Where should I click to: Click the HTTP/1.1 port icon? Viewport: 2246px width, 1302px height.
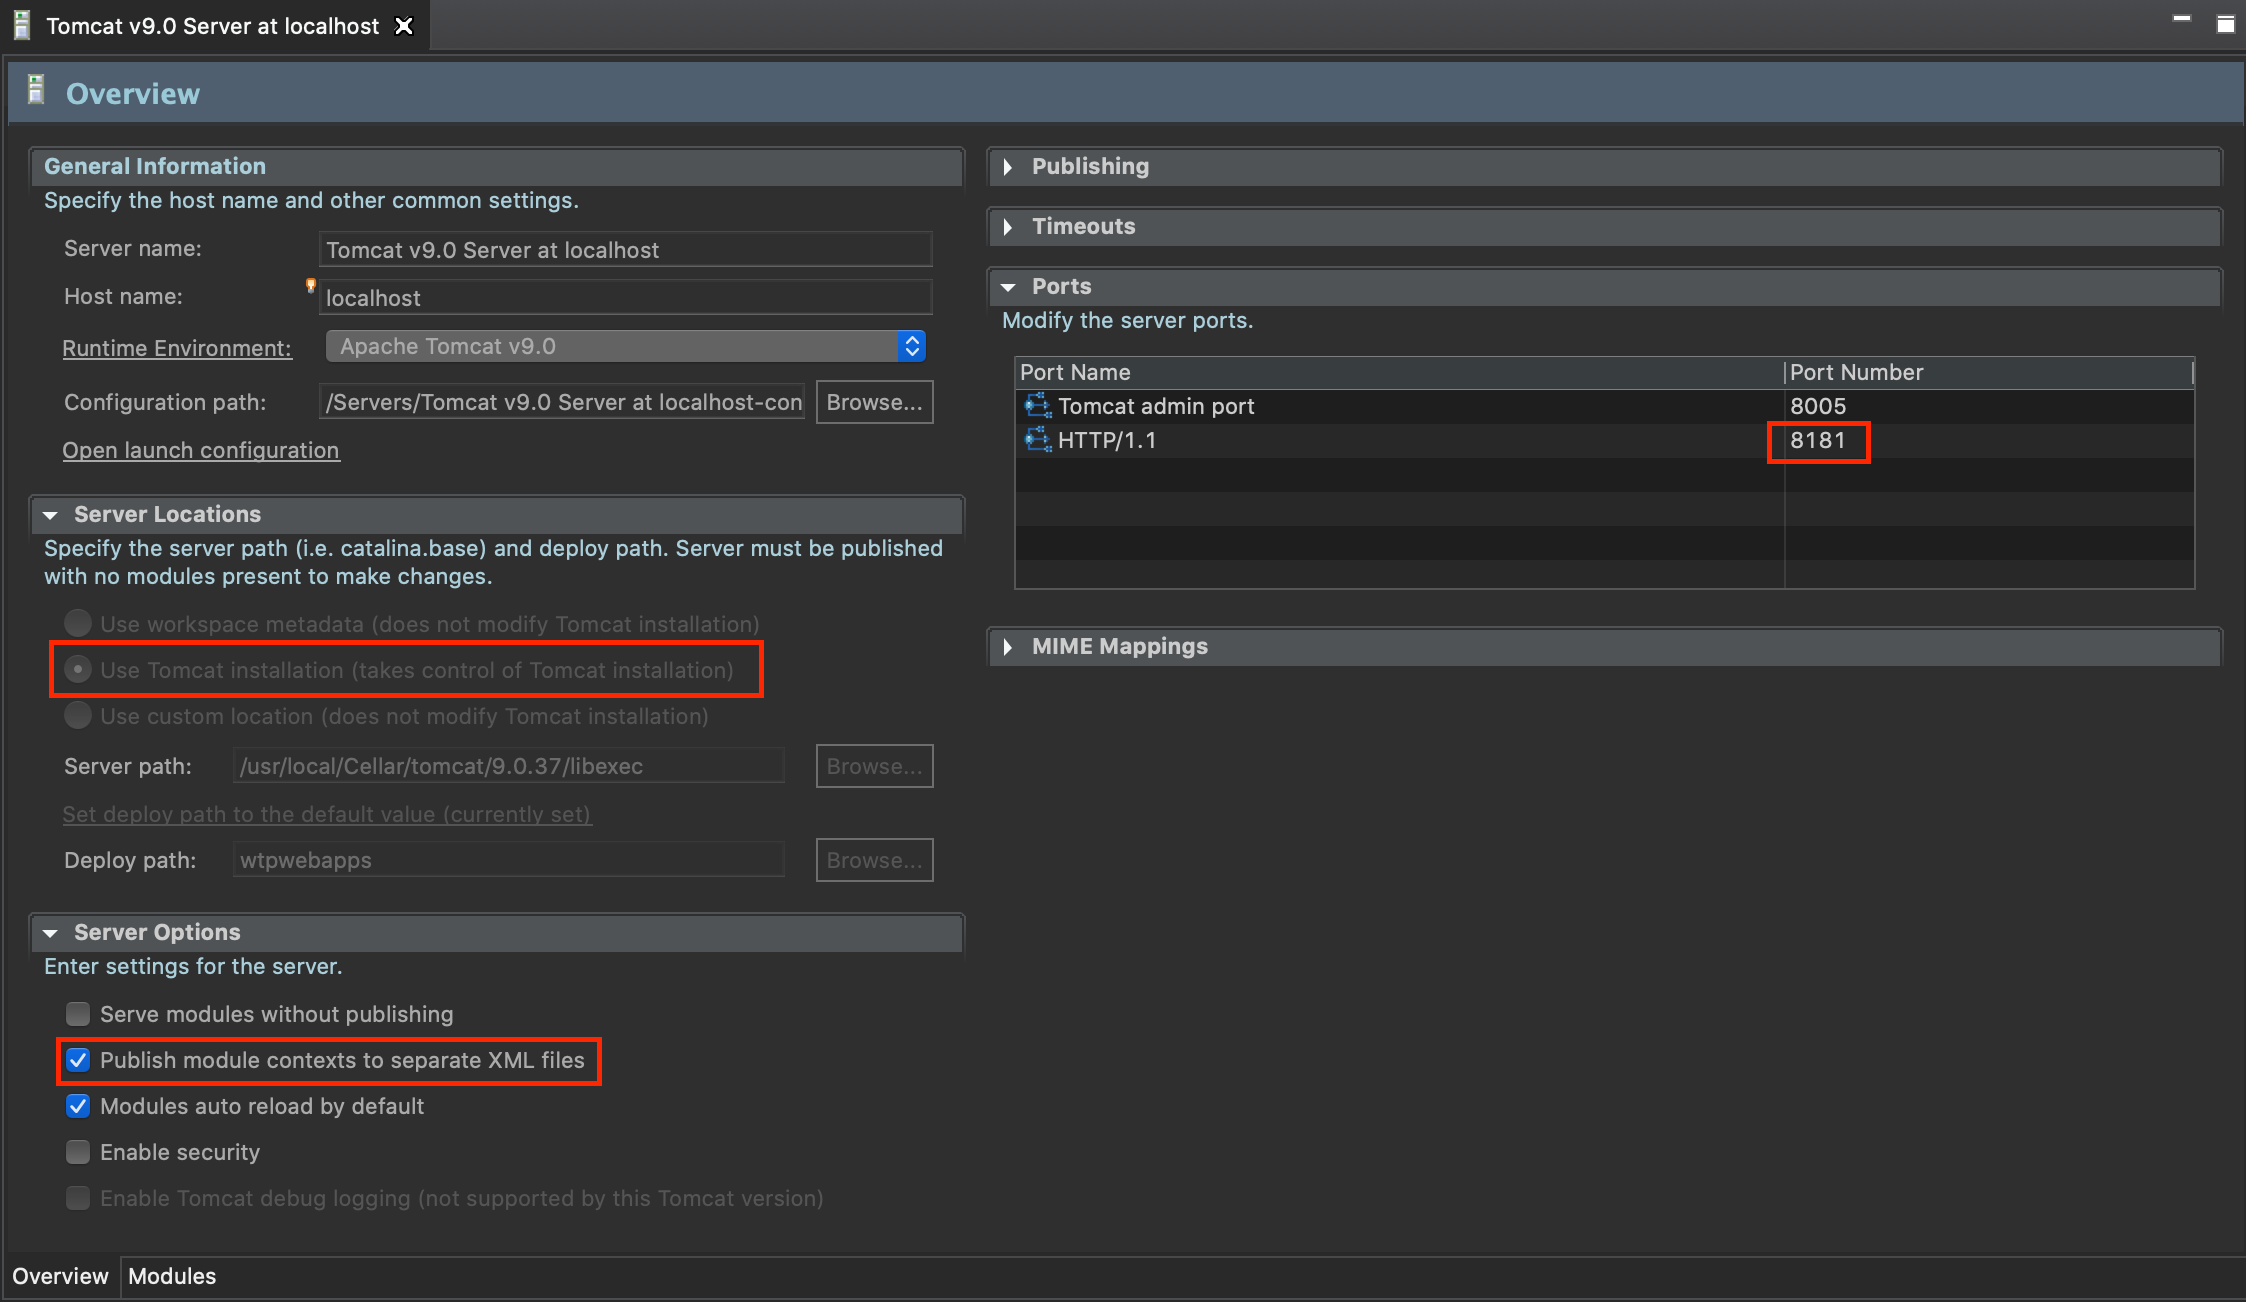(1037, 439)
